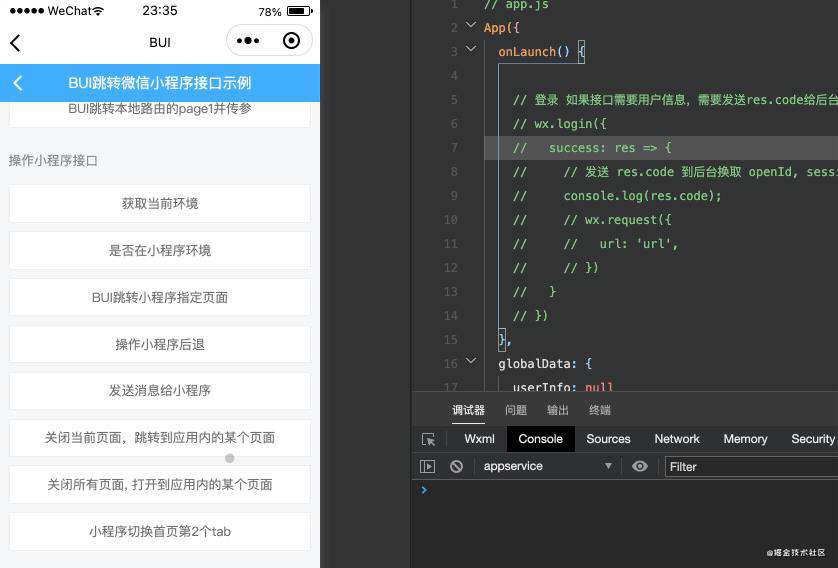Open the Sources devtools tab
Screen dimensions: 838x568
pos(608,439)
